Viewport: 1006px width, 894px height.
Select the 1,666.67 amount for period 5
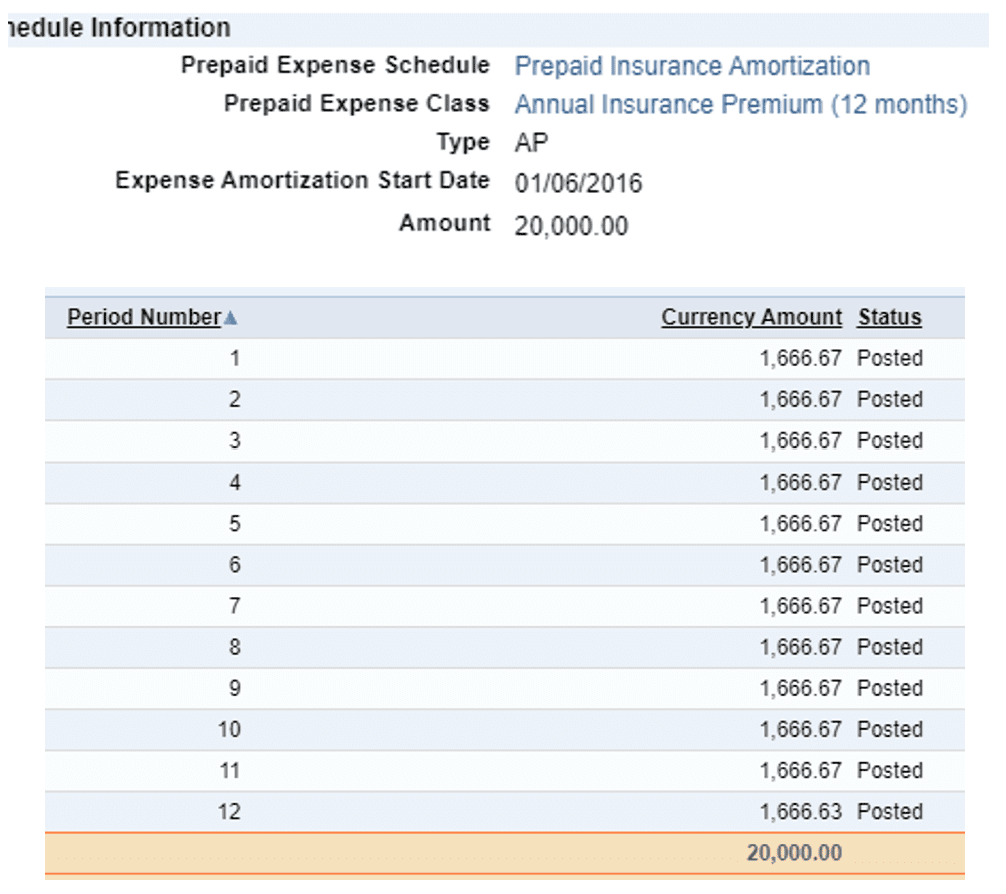tap(801, 523)
